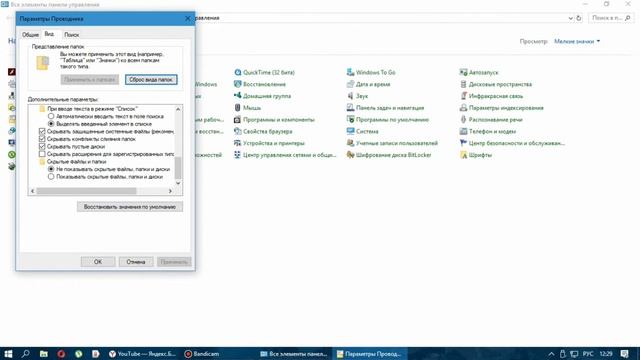This screenshot has height=360, width=640.
Task: Open the Шрифты icon
Action: [x=463, y=155]
